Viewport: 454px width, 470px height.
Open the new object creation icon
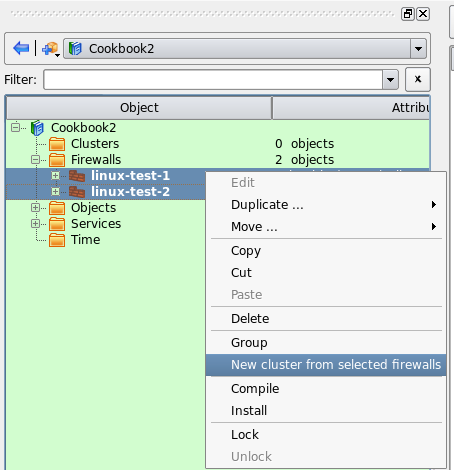pyautogui.click(x=51, y=49)
